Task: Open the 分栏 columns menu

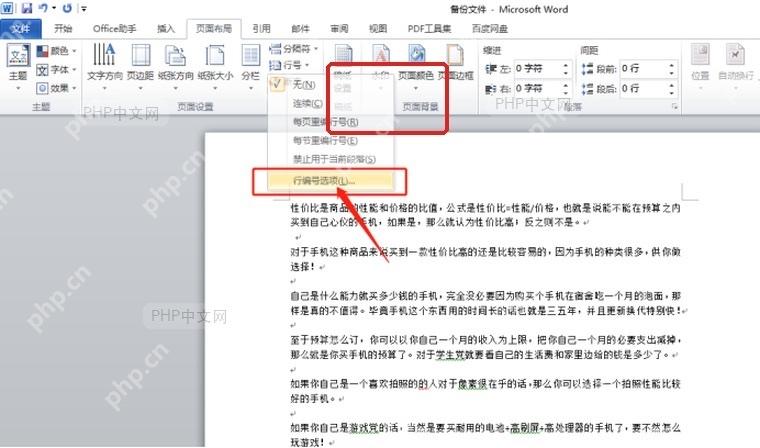Action: click(x=251, y=67)
